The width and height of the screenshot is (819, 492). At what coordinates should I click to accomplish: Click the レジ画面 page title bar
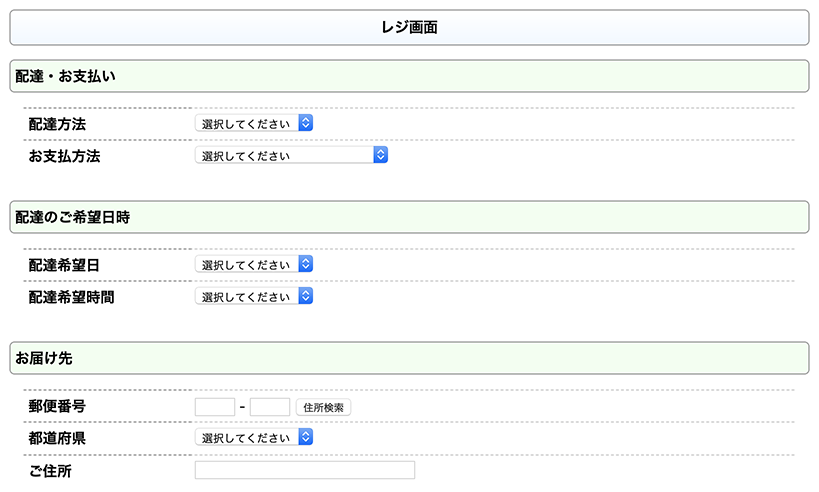(409, 28)
